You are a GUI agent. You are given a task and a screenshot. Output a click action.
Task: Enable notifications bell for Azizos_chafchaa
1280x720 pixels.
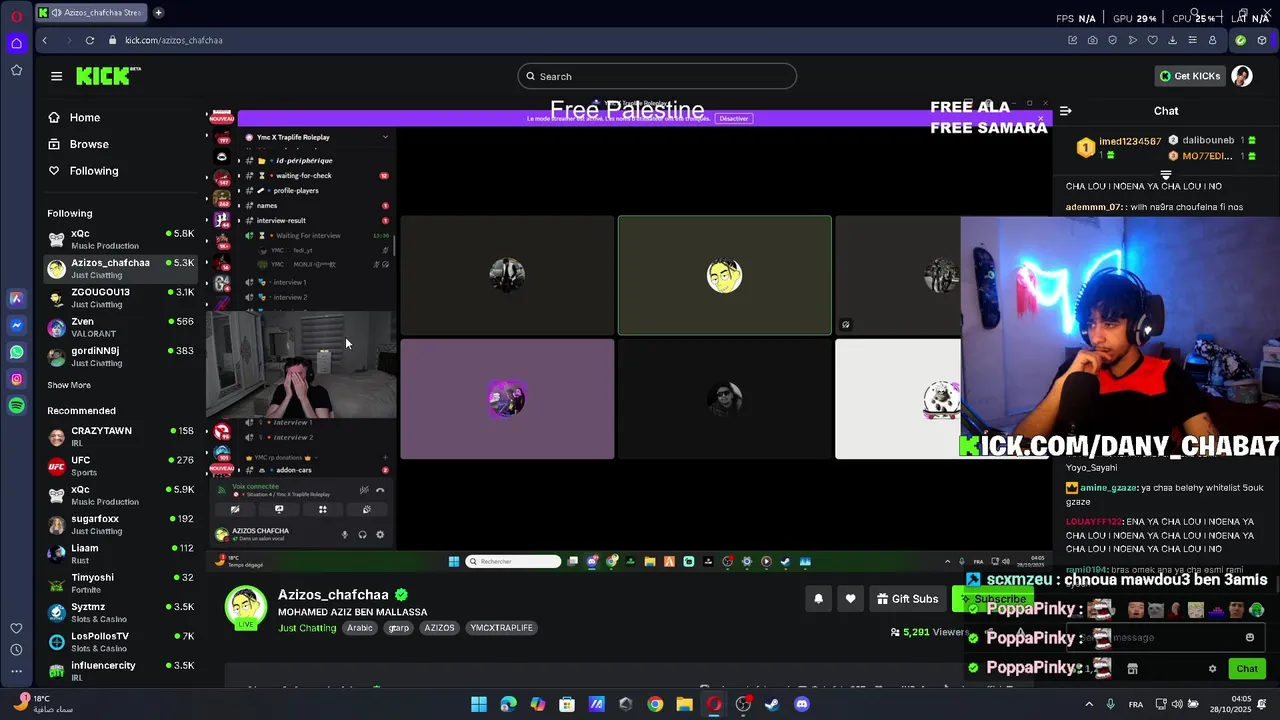pyautogui.click(x=818, y=599)
